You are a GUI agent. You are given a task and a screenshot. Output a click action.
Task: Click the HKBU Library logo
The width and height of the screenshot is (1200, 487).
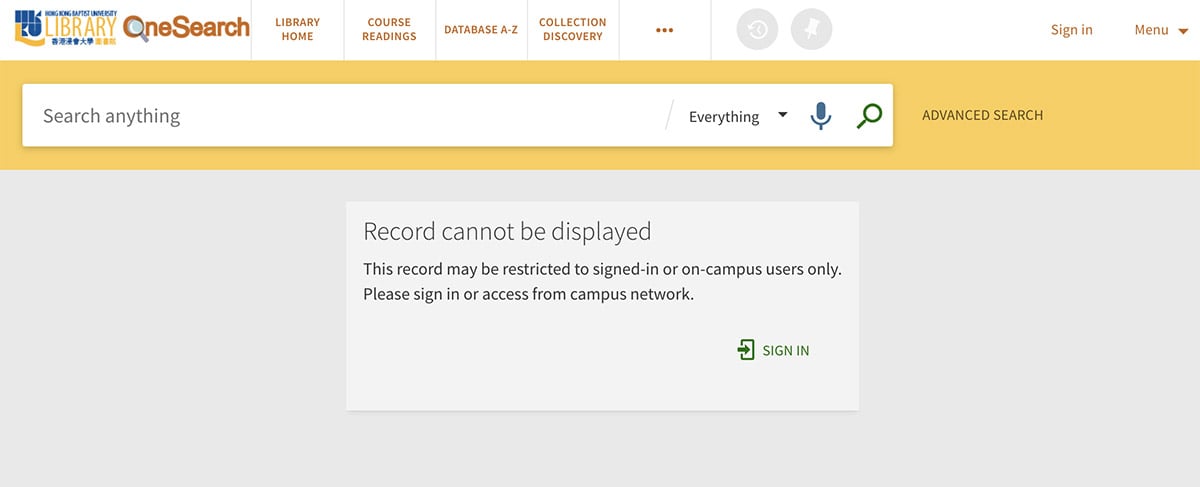coord(65,28)
